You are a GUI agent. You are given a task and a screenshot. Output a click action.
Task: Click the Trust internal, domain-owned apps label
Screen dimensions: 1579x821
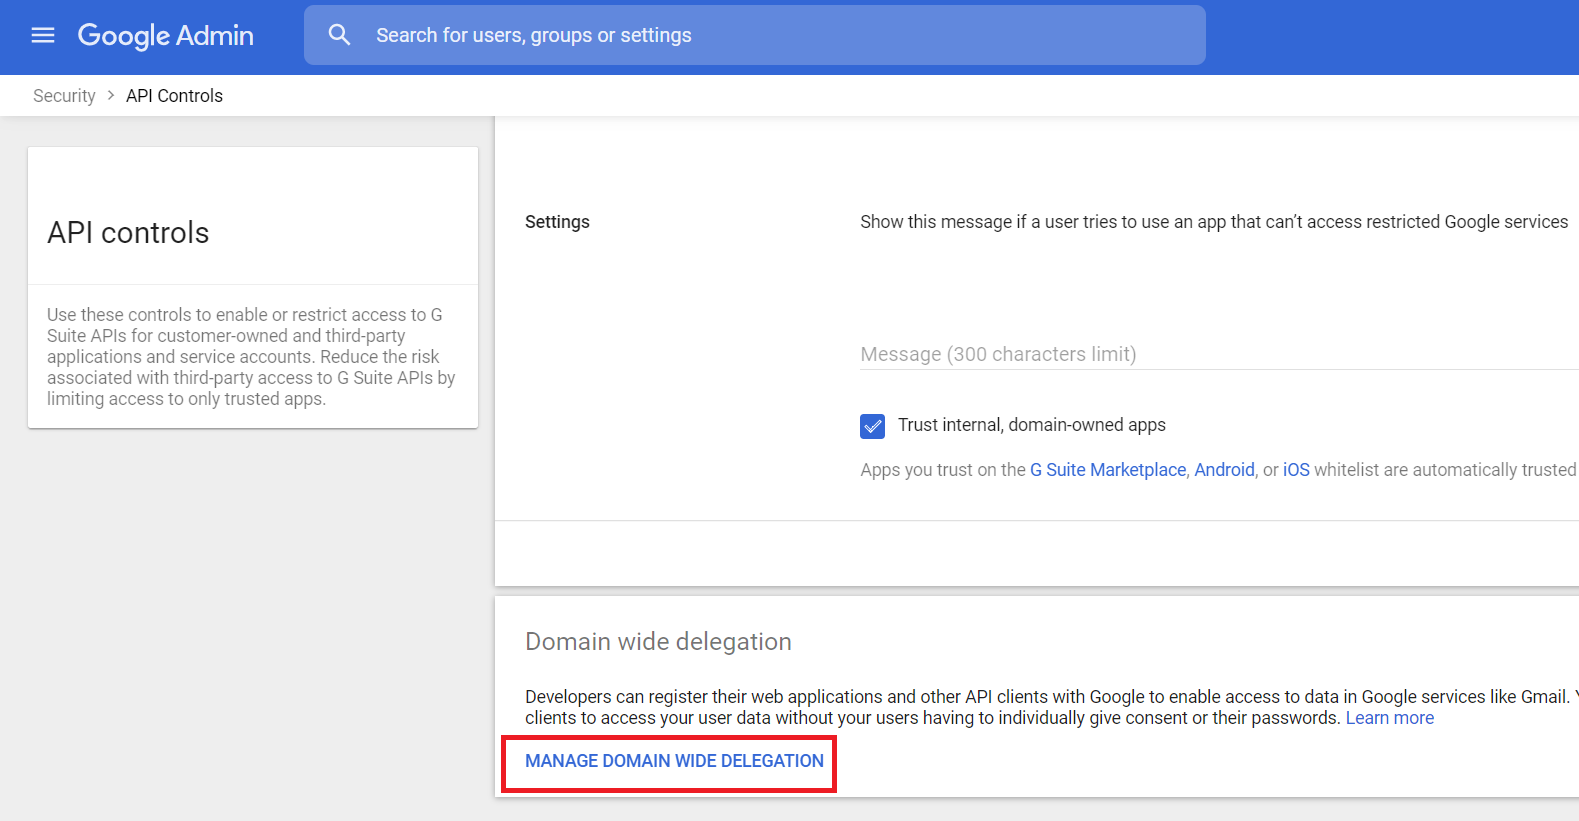(x=1031, y=425)
